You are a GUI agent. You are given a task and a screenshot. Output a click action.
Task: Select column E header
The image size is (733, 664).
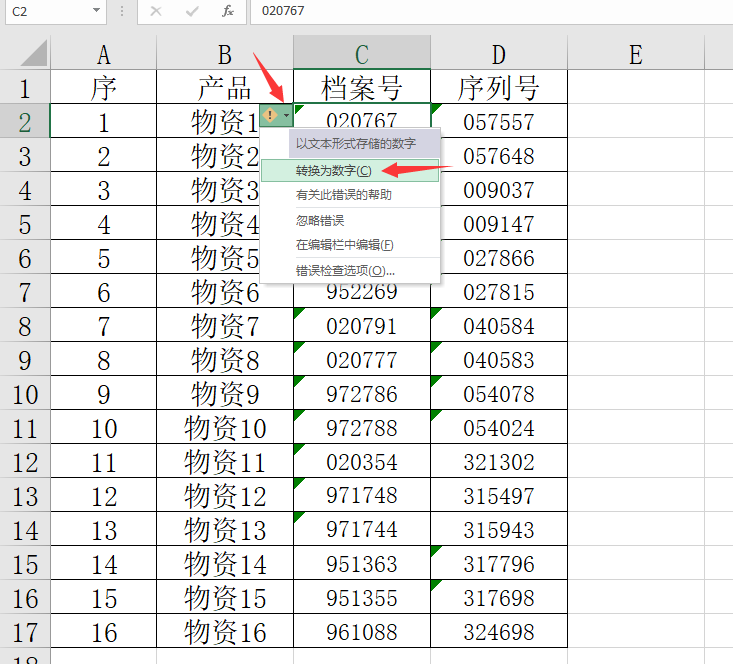coord(636,54)
